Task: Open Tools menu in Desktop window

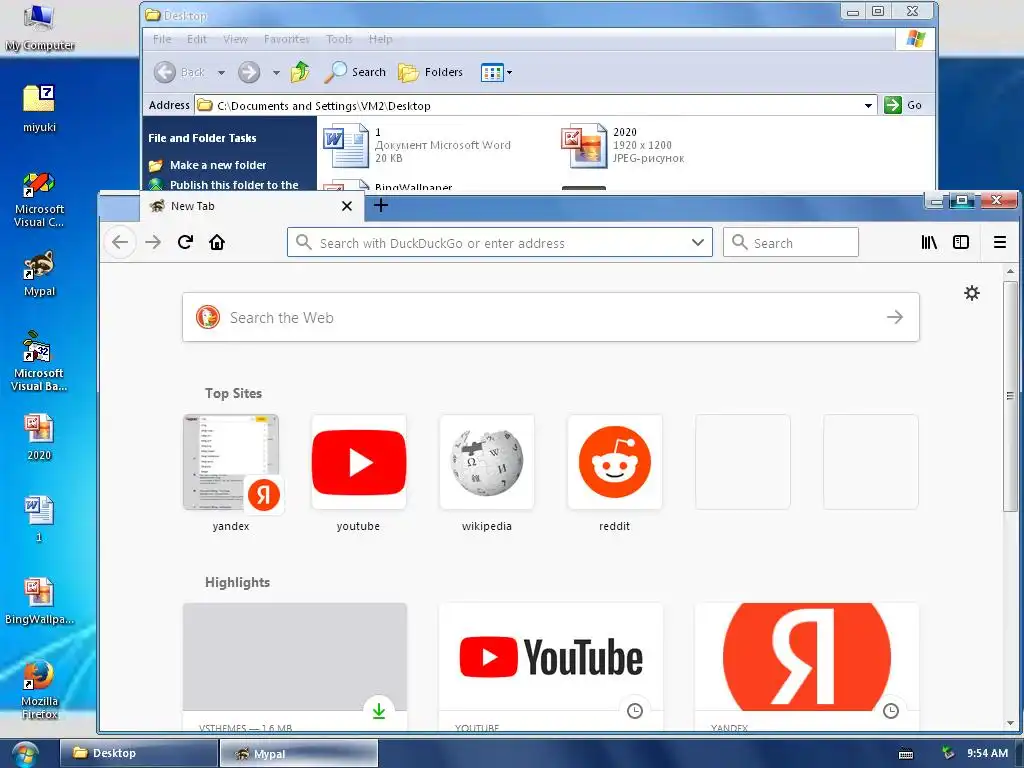Action: 339,39
